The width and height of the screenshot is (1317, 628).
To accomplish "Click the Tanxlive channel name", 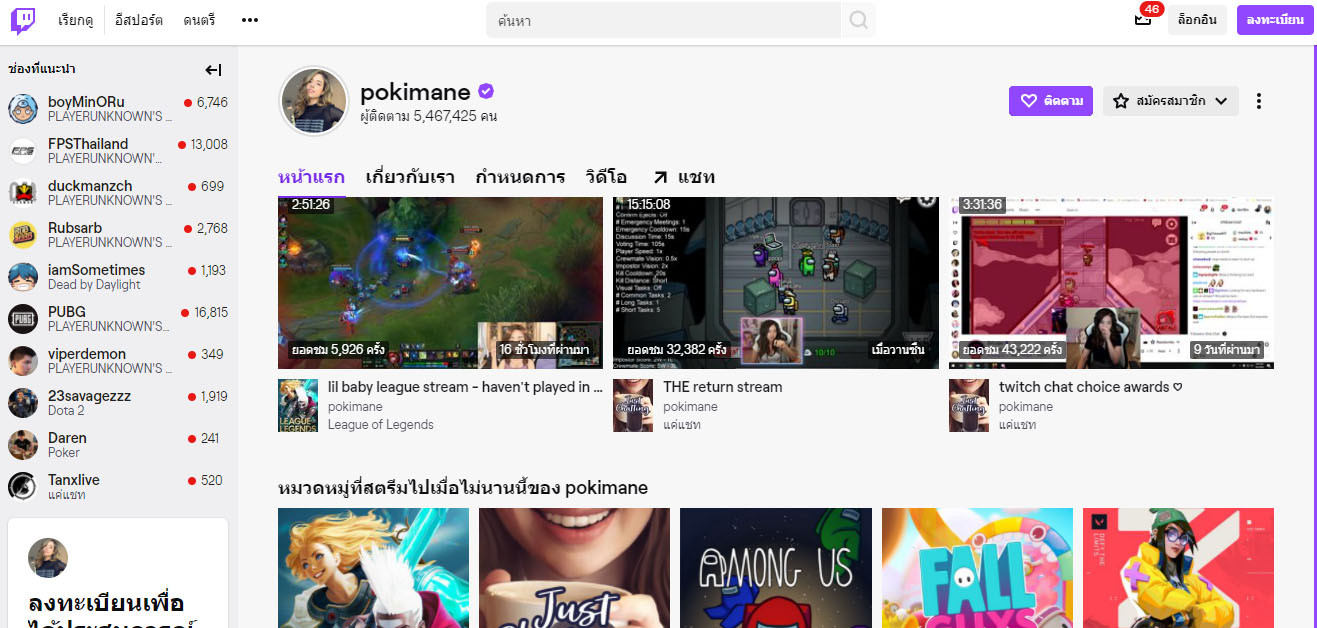I will coord(74,480).
